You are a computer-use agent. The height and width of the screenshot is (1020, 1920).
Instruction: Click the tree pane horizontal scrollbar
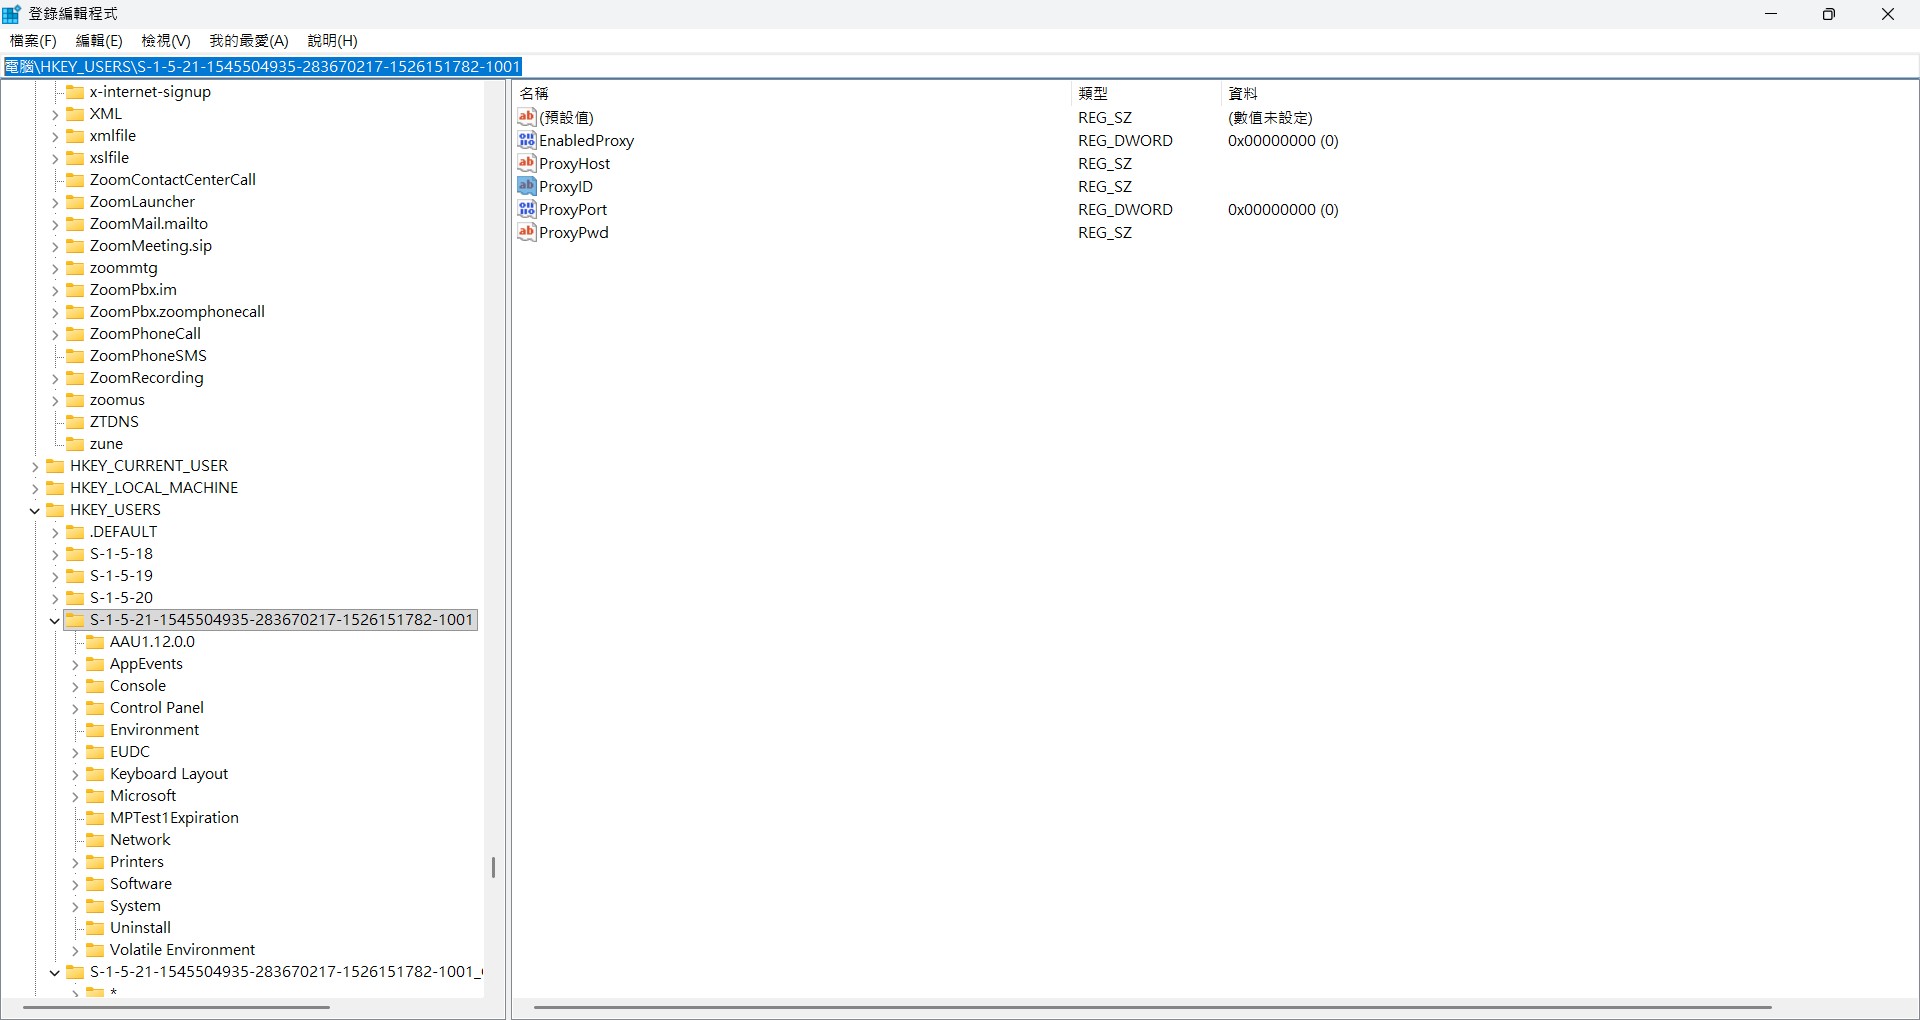click(x=176, y=1007)
